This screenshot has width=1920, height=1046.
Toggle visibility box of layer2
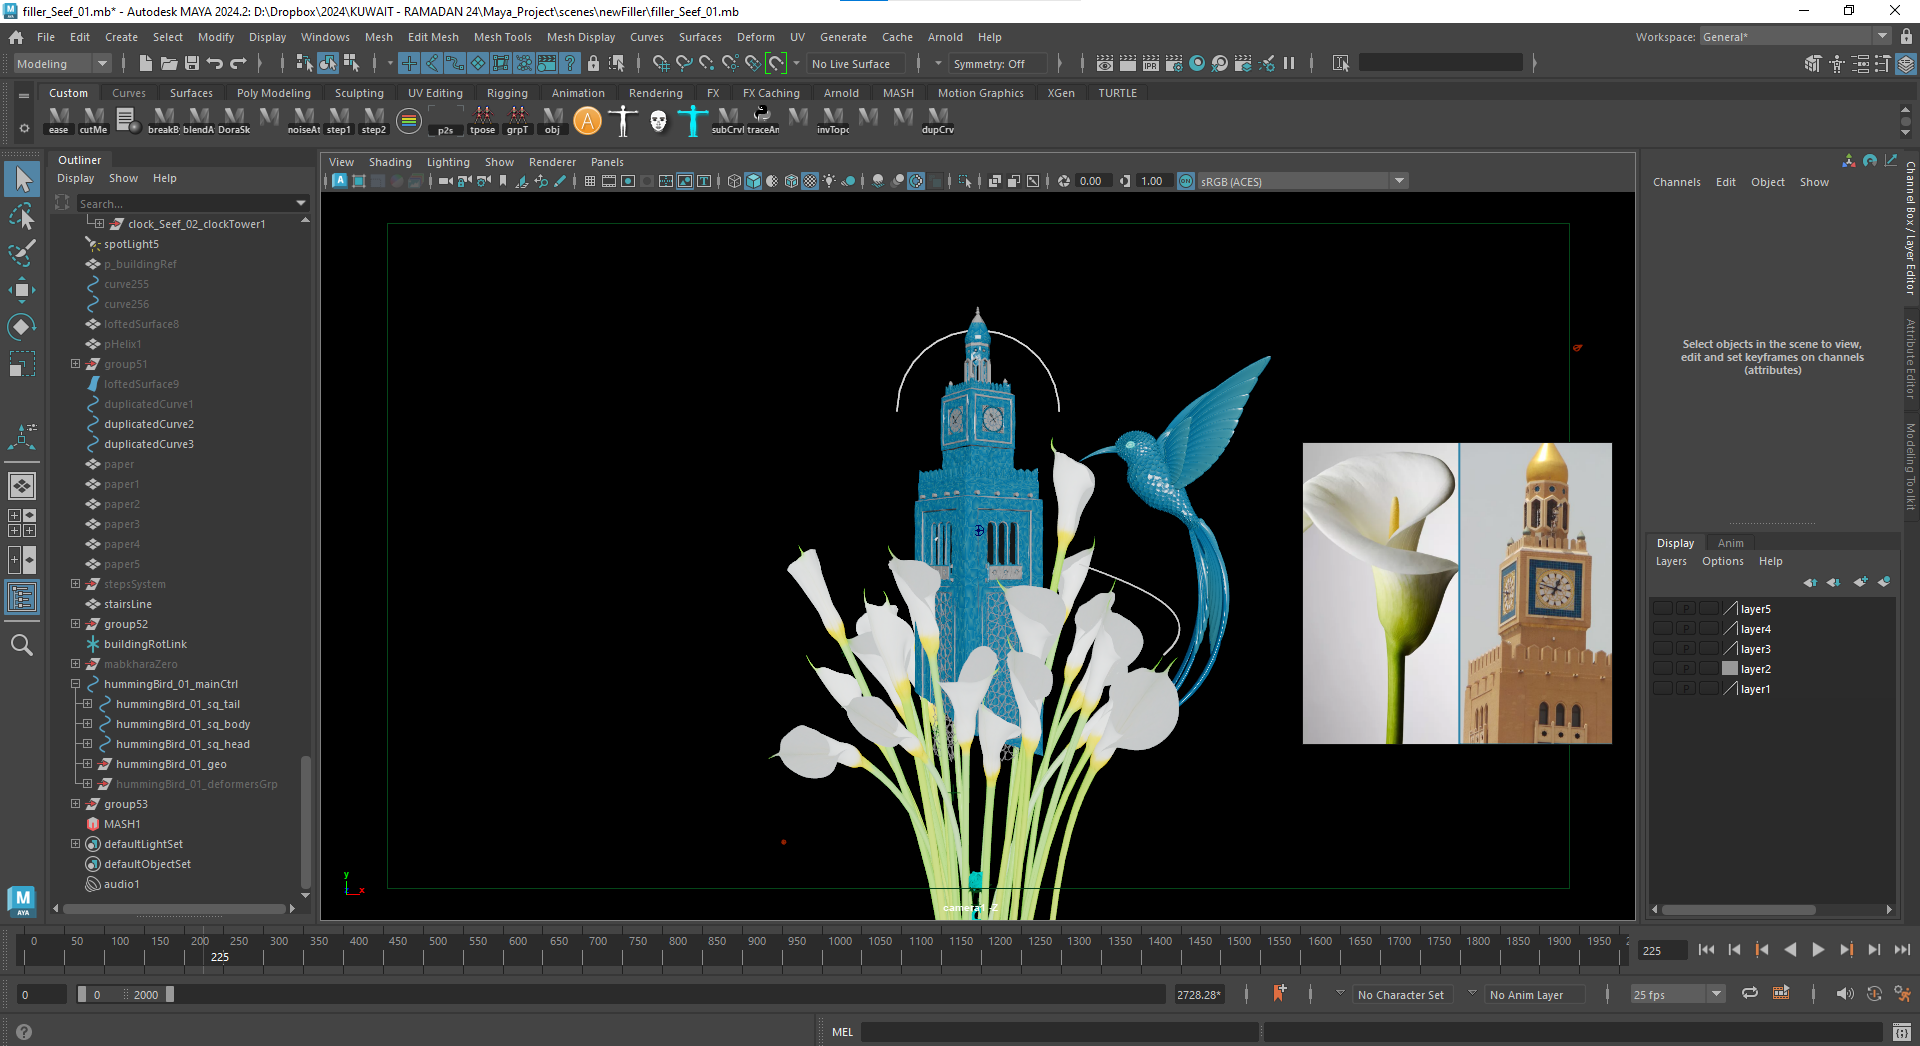coord(1662,669)
